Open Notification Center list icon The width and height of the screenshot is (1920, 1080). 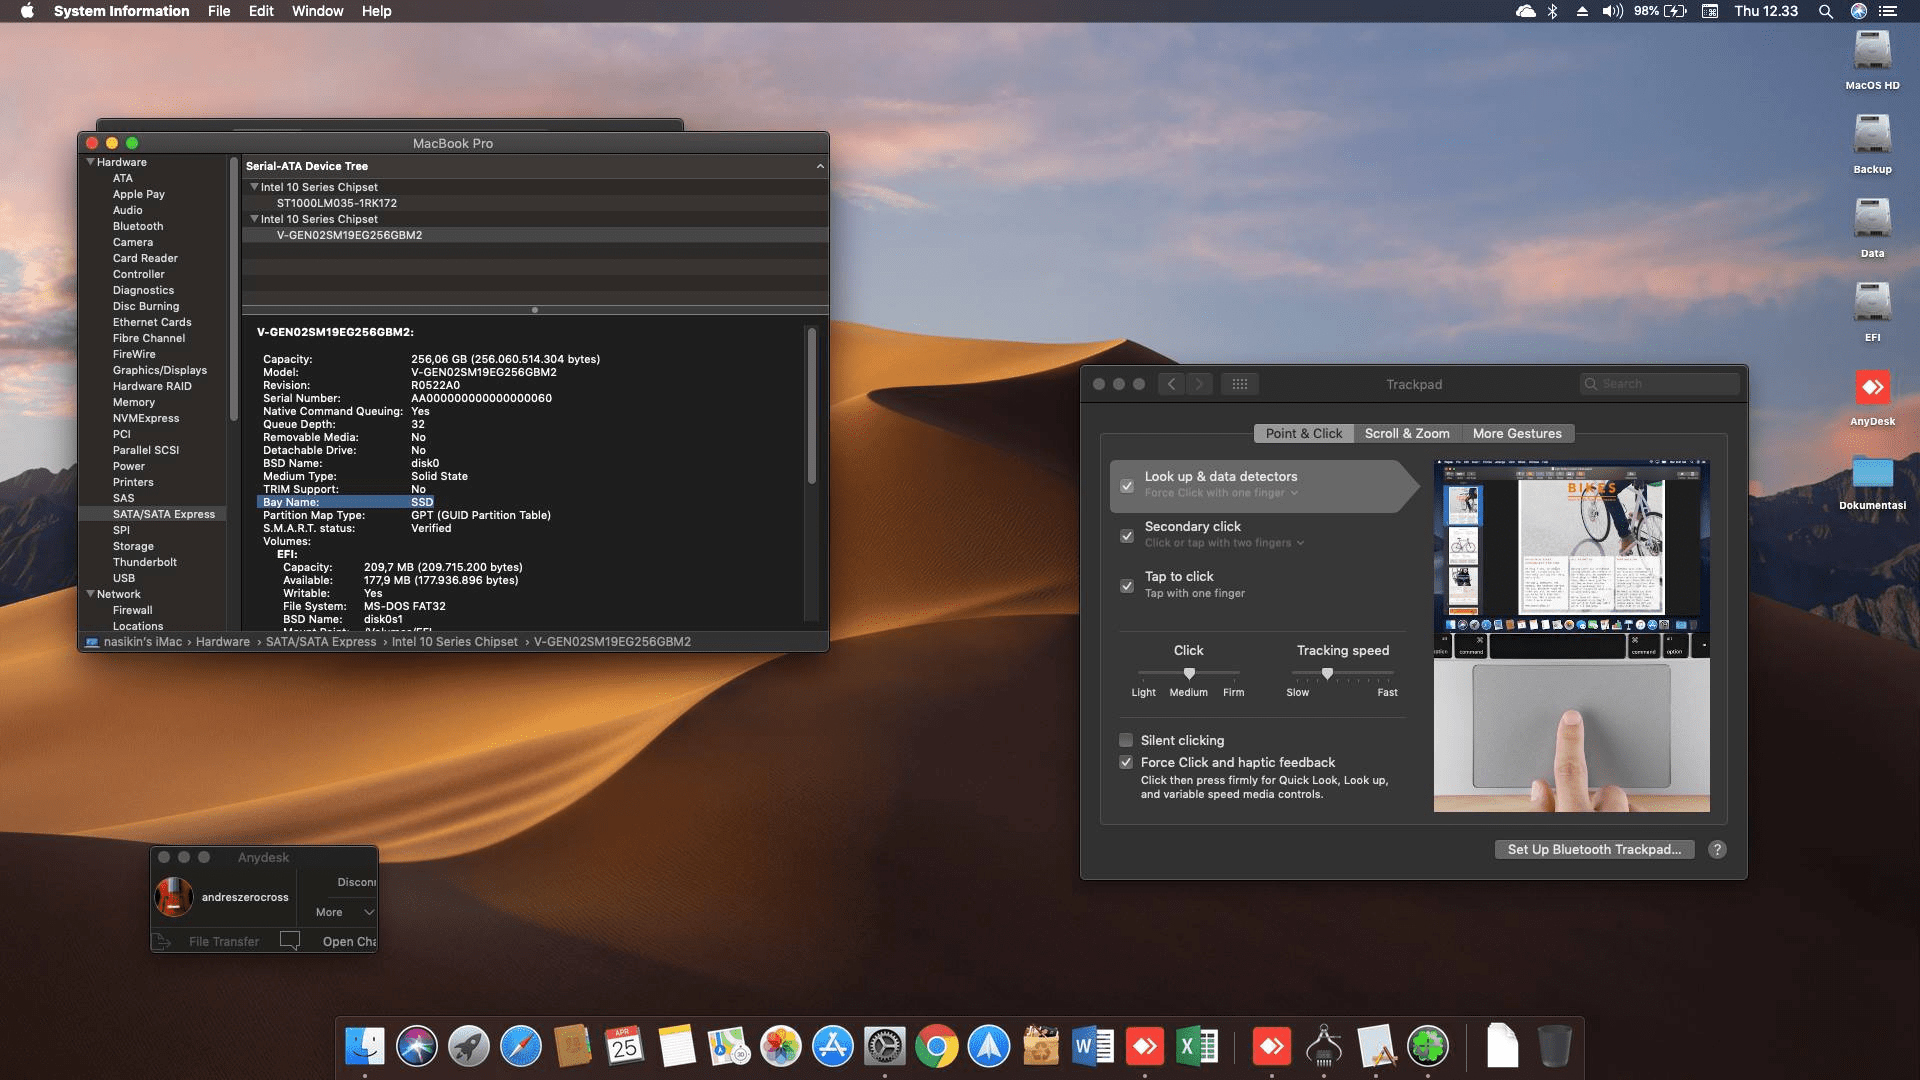point(1888,11)
